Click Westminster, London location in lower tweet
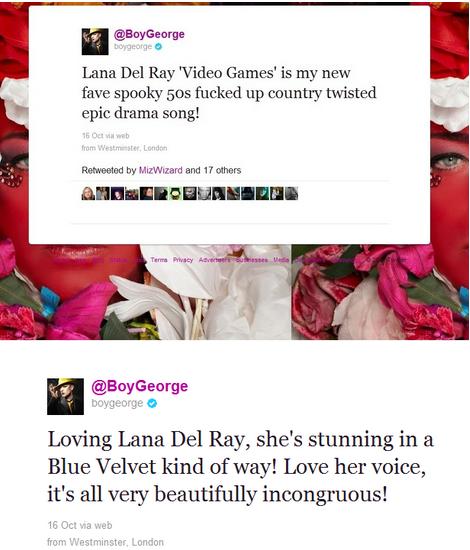The height and width of the screenshot is (550, 470). point(106,542)
